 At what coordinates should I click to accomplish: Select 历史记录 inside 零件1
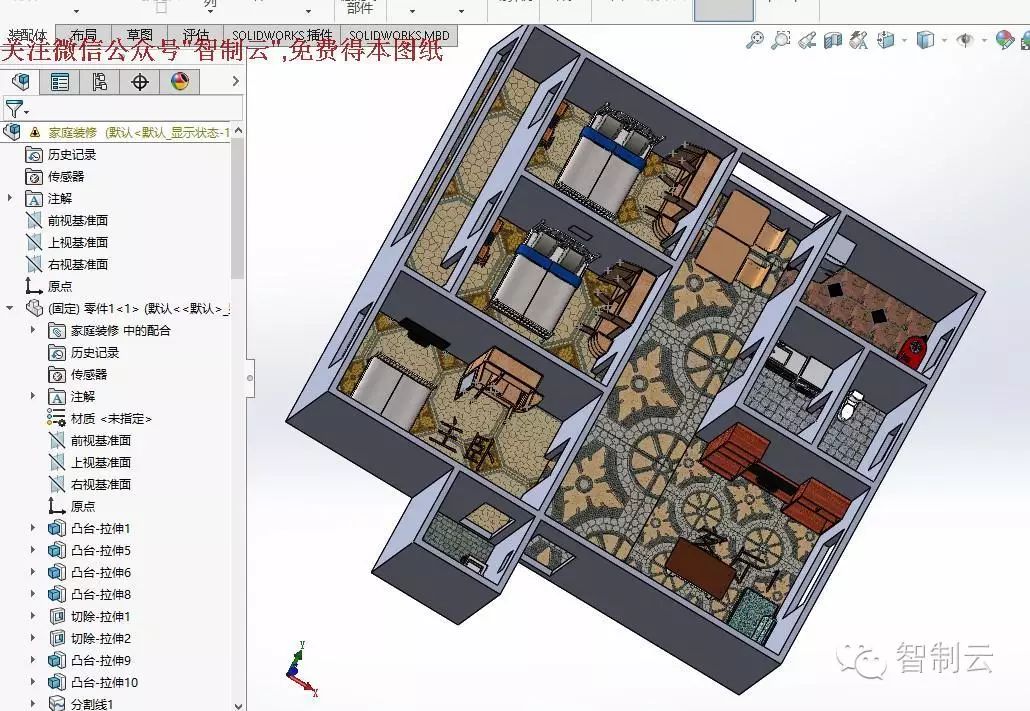[95, 352]
